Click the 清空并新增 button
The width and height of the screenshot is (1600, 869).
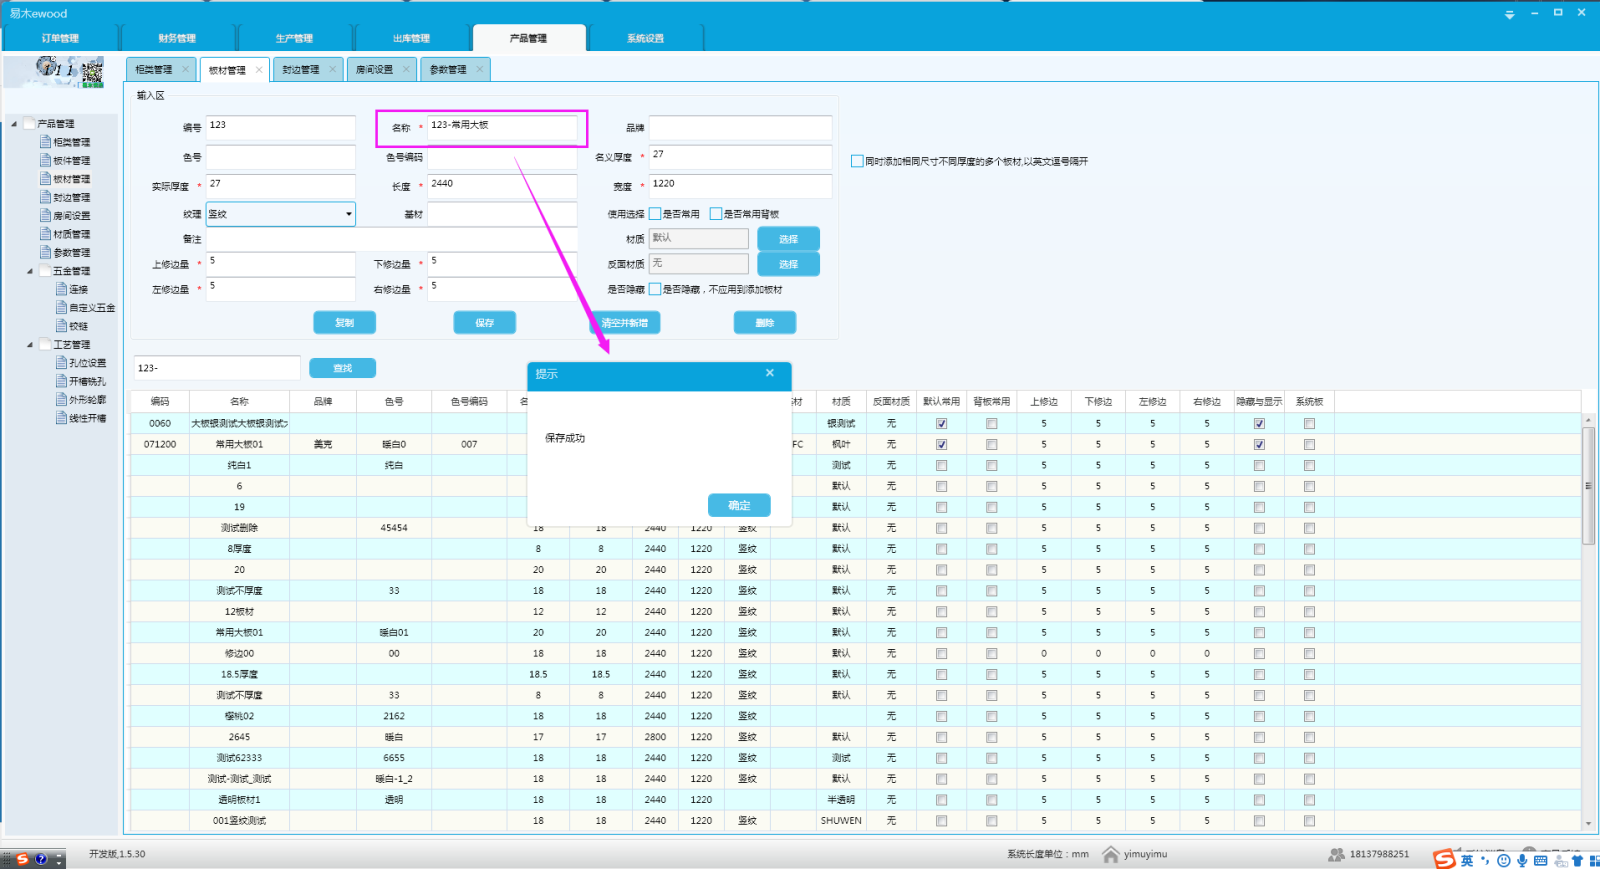625,322
